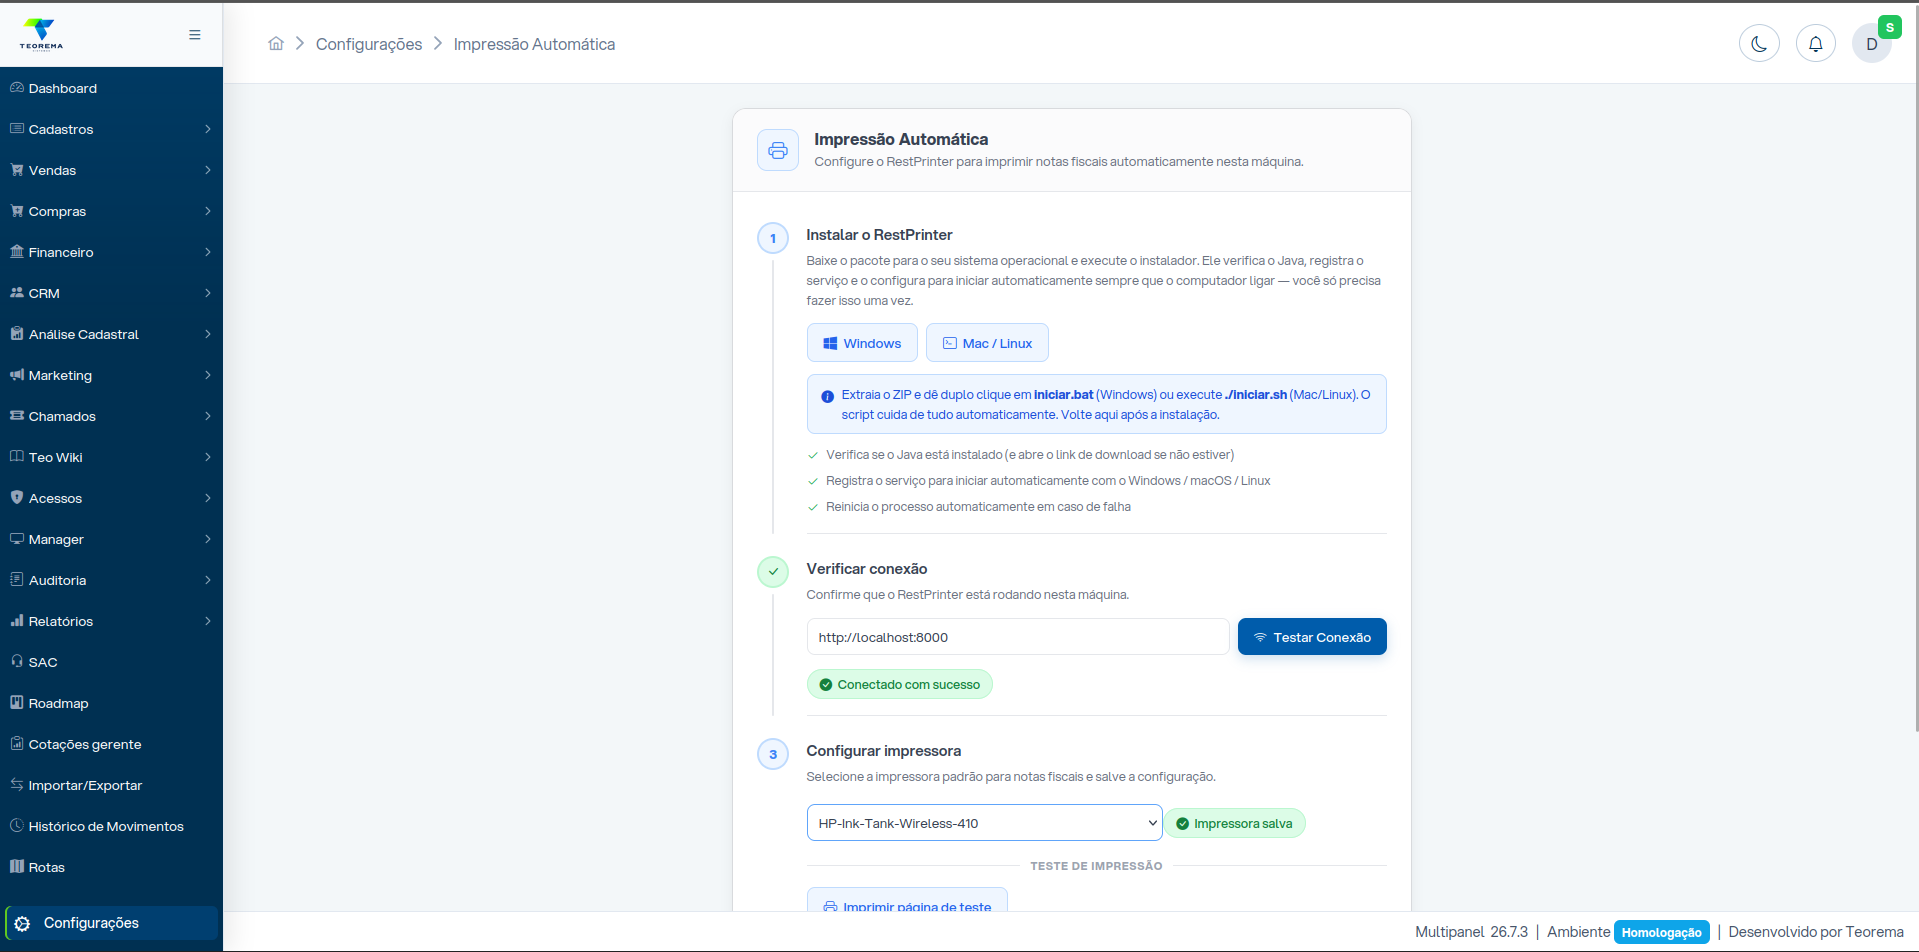This screenshot has width=1919, height=952.
Task: Open user avatar D menu
Action: (1872, 44)
